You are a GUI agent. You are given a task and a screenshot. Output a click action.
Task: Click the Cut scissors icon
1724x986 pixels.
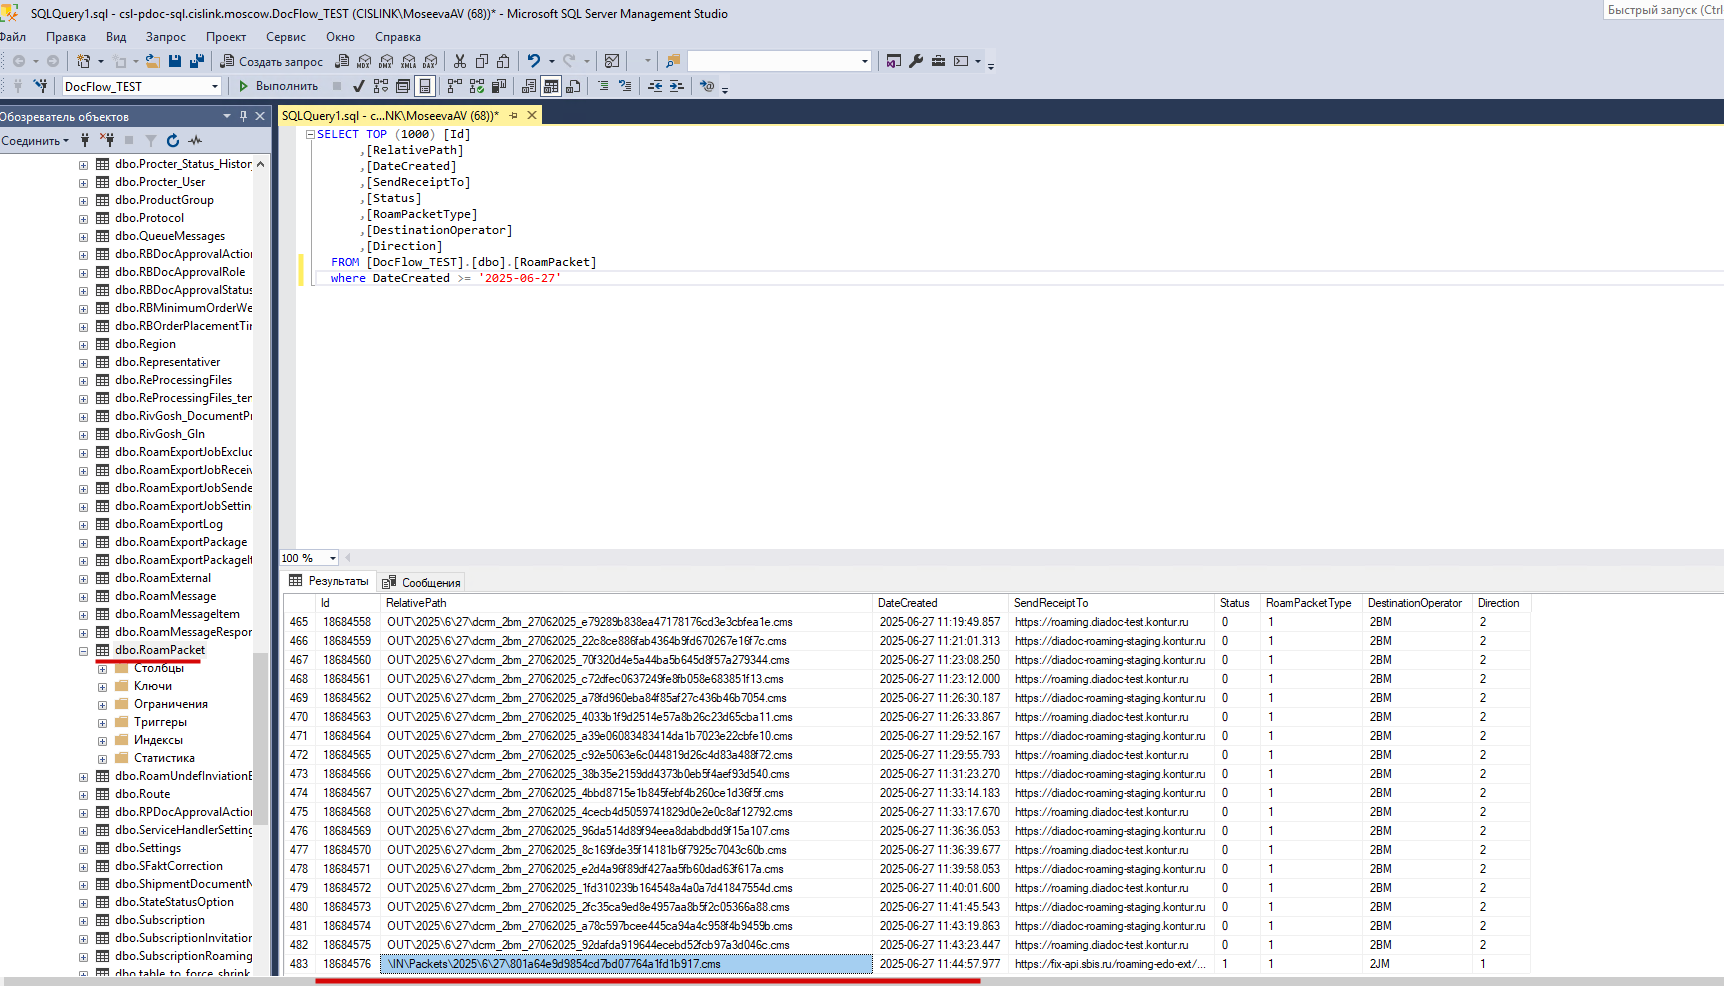click(460, 61)
